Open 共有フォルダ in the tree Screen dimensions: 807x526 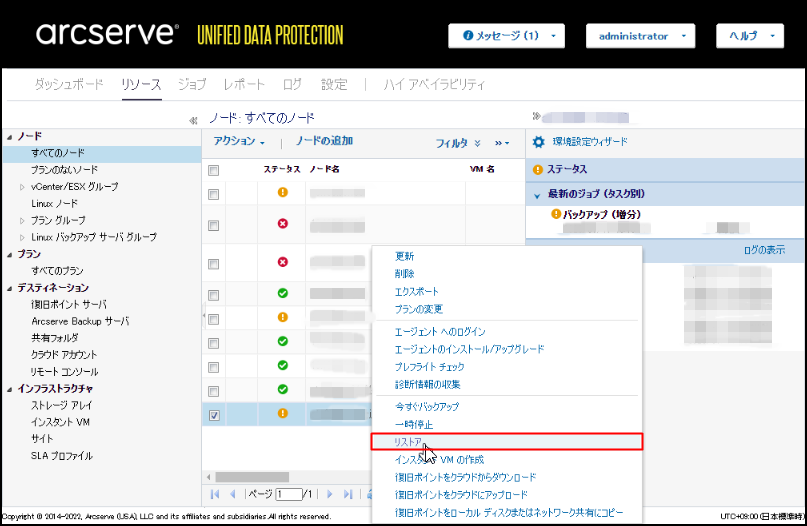point(55,338)
